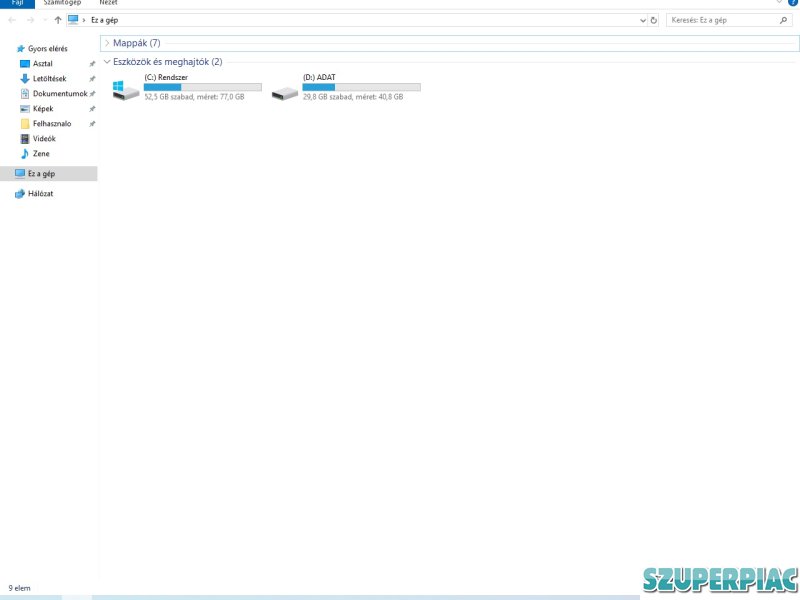Open address bar history dropdown

click(642, 20)
